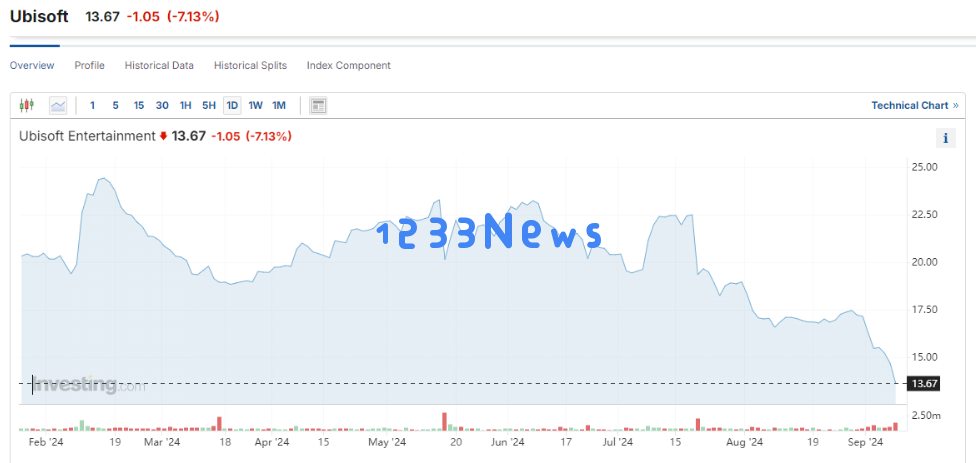This screenshot has width=976, height=463.
Task: Select the 5H interval
Action: pyautogui.click(x=209, y=105)
